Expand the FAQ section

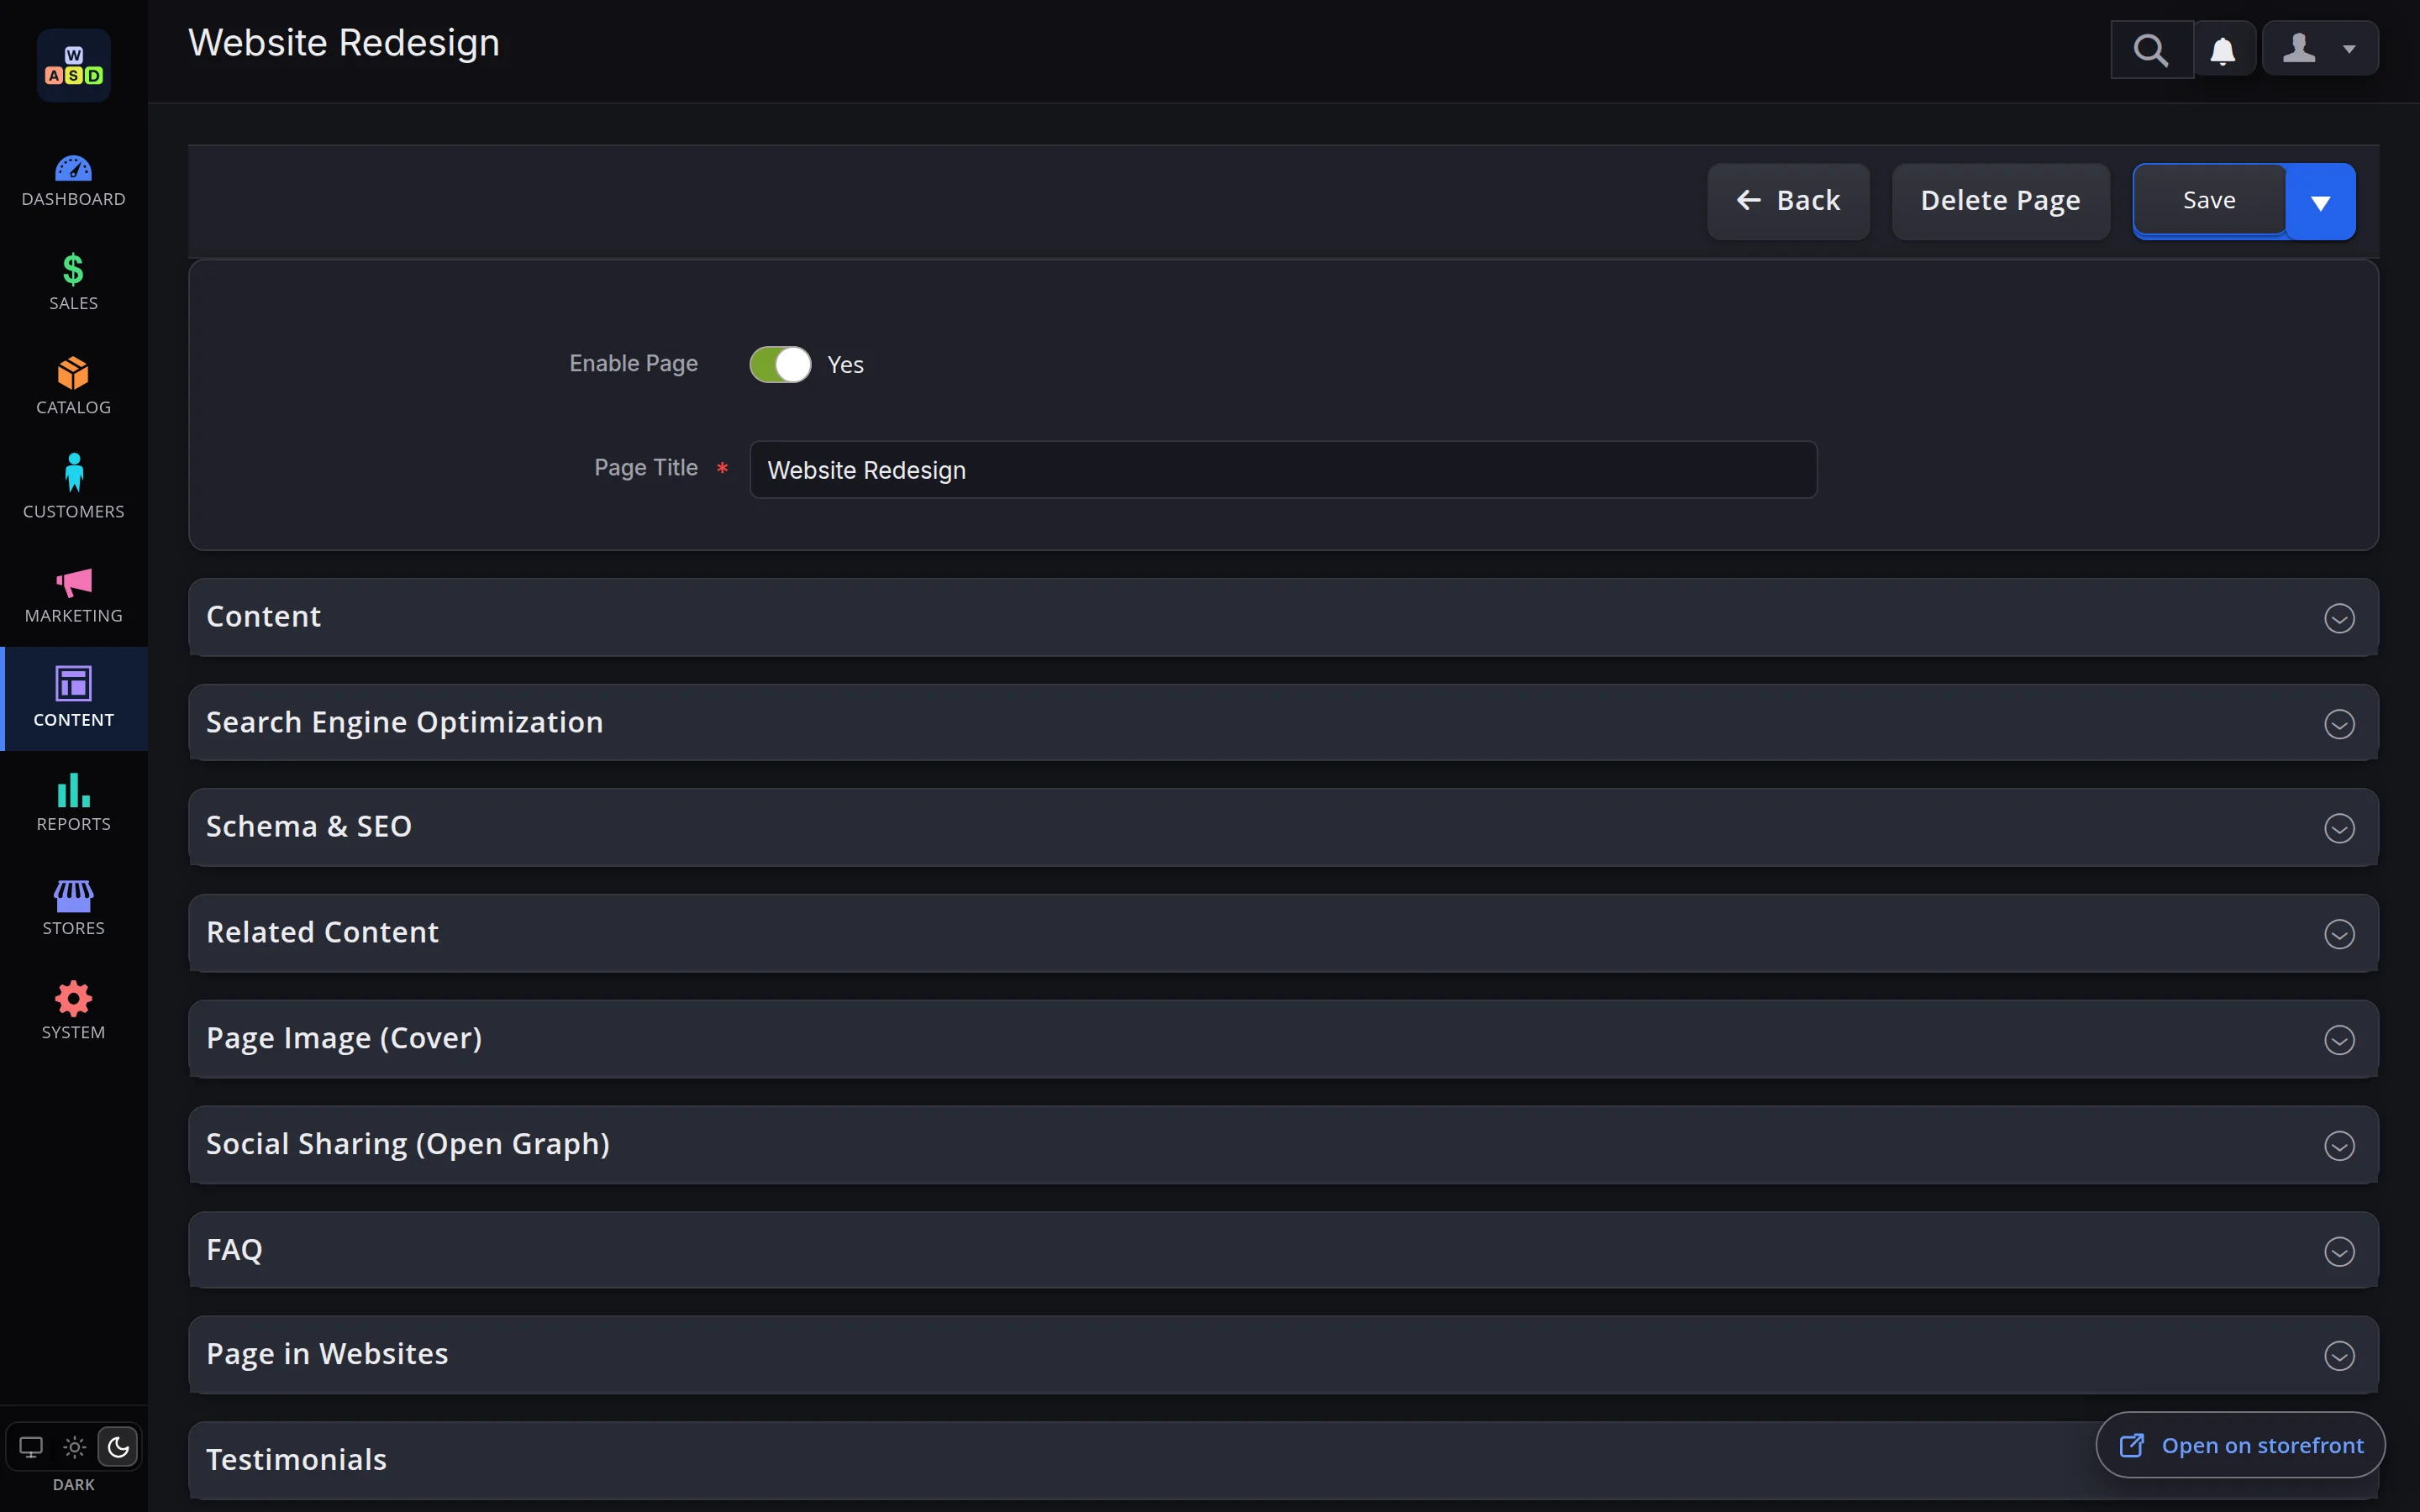(x=1283, y=1250)
